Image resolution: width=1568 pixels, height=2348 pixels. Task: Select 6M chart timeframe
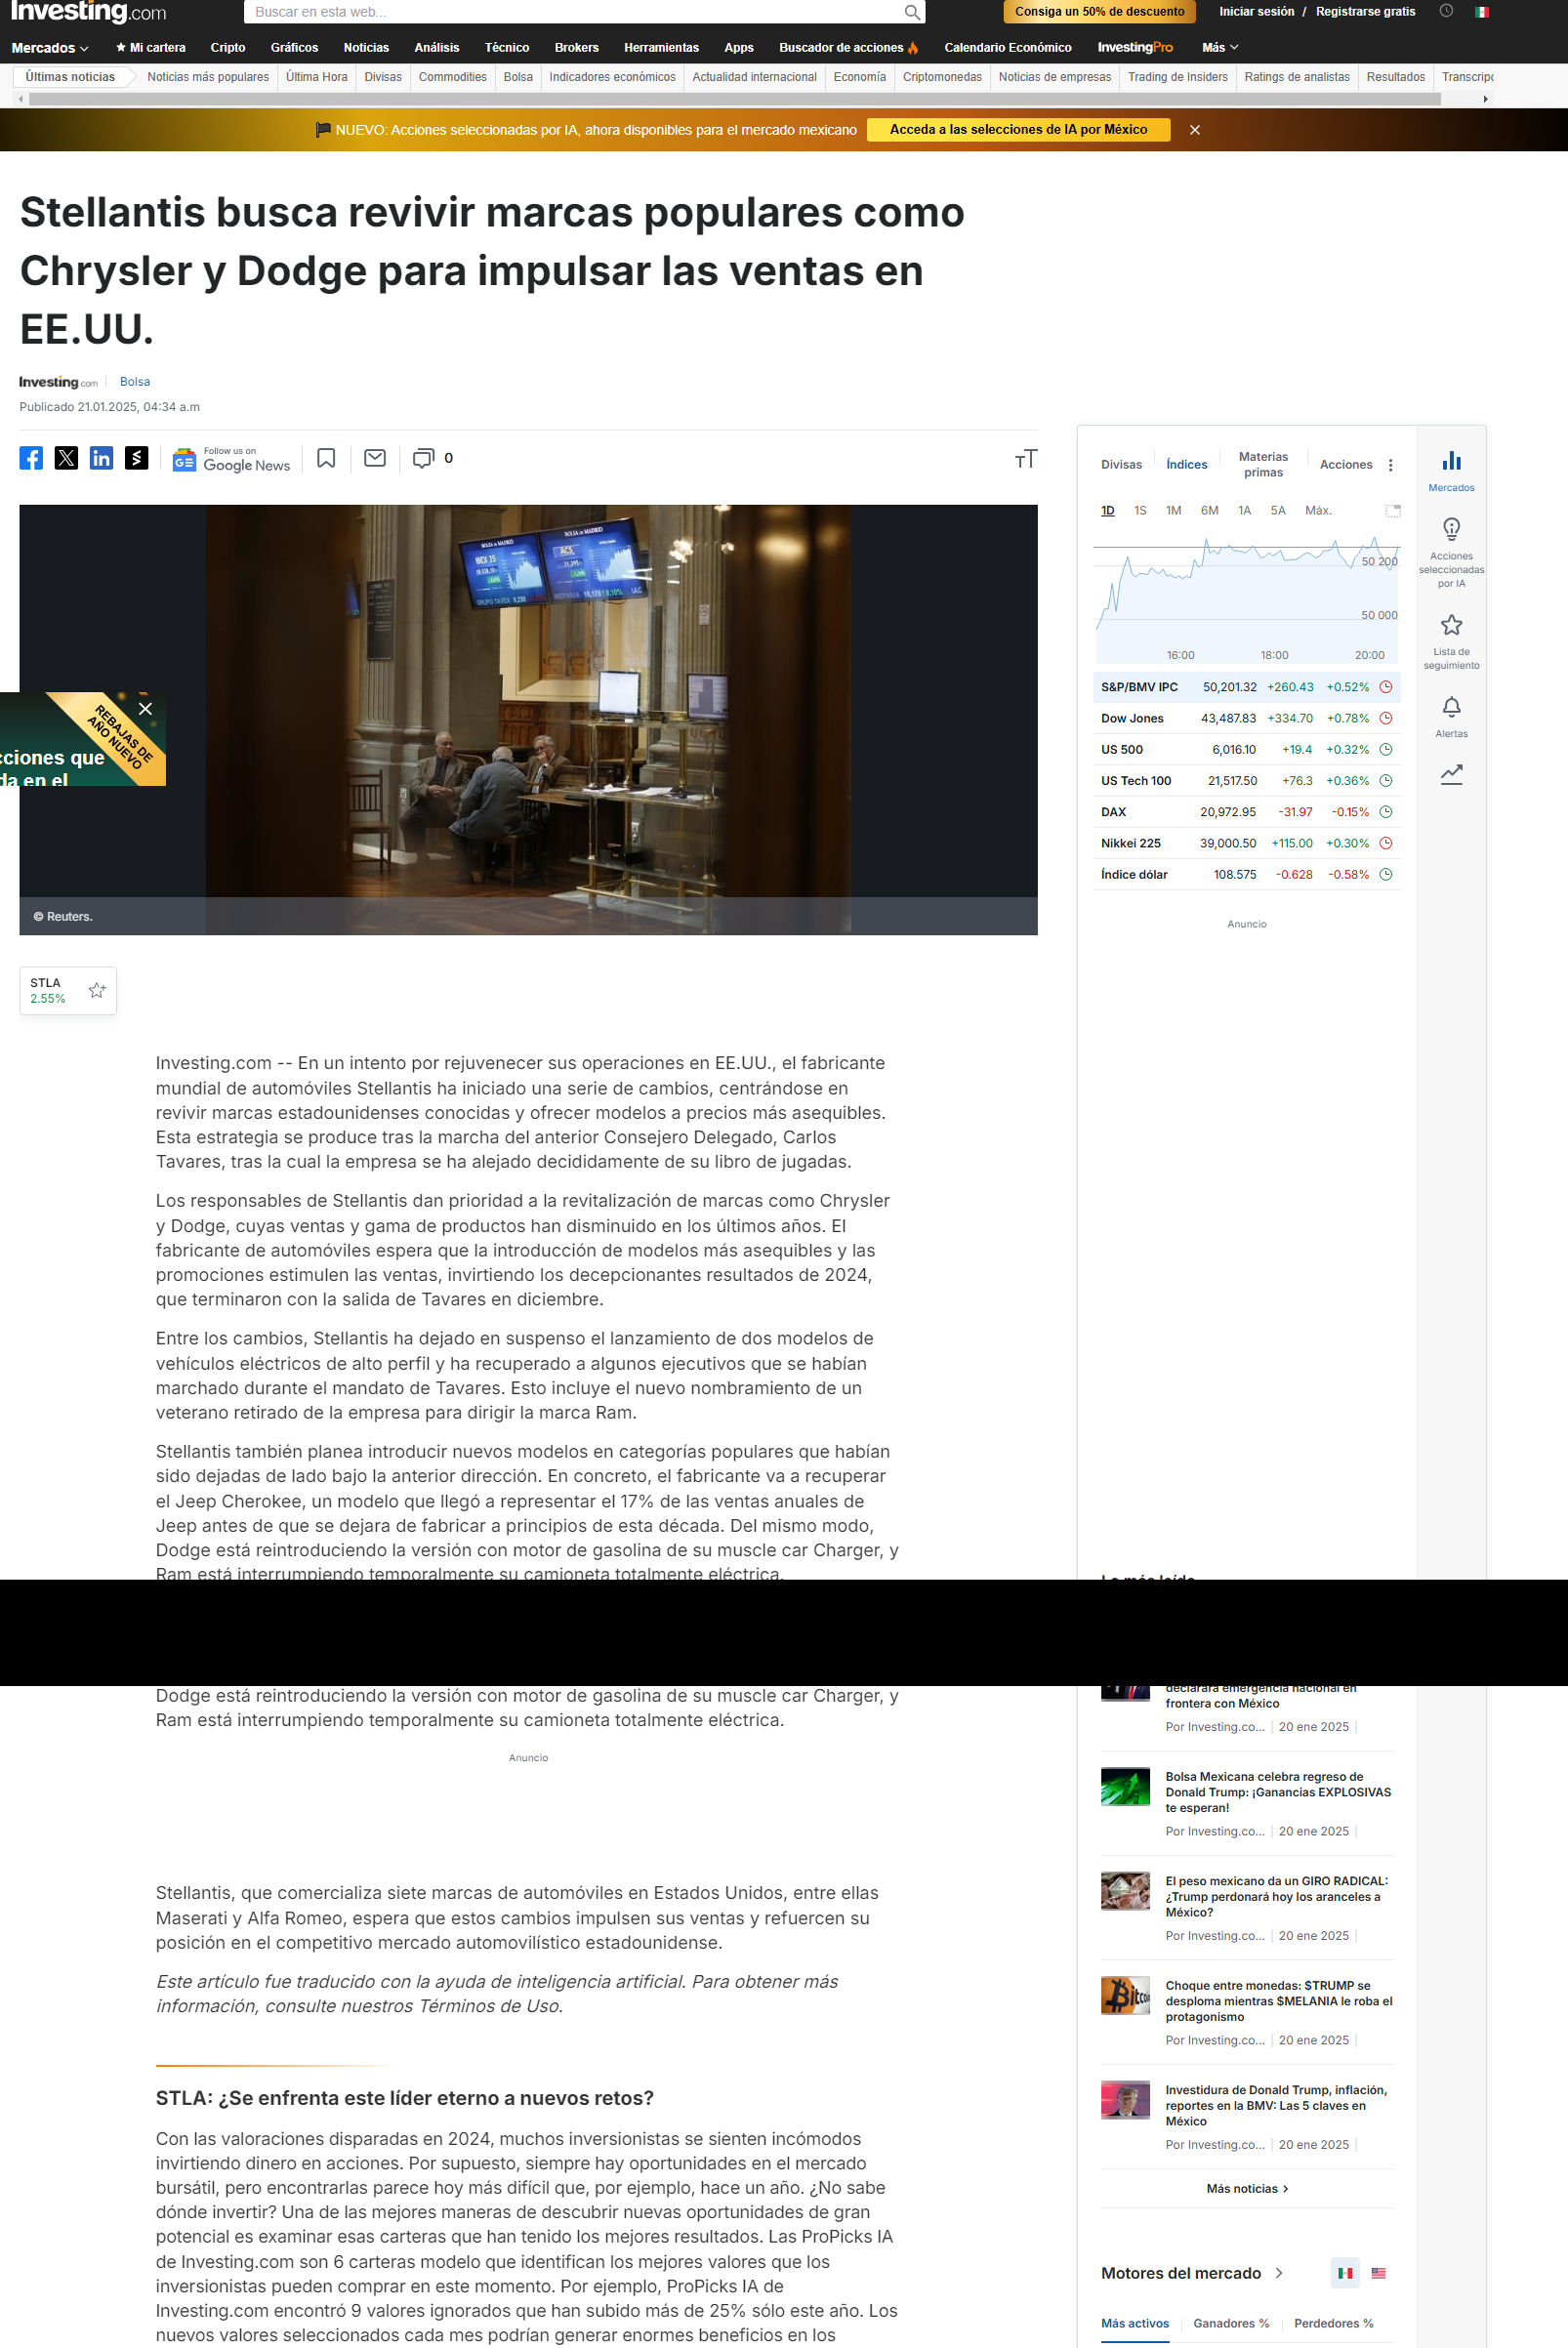[x=1209, y=510]
